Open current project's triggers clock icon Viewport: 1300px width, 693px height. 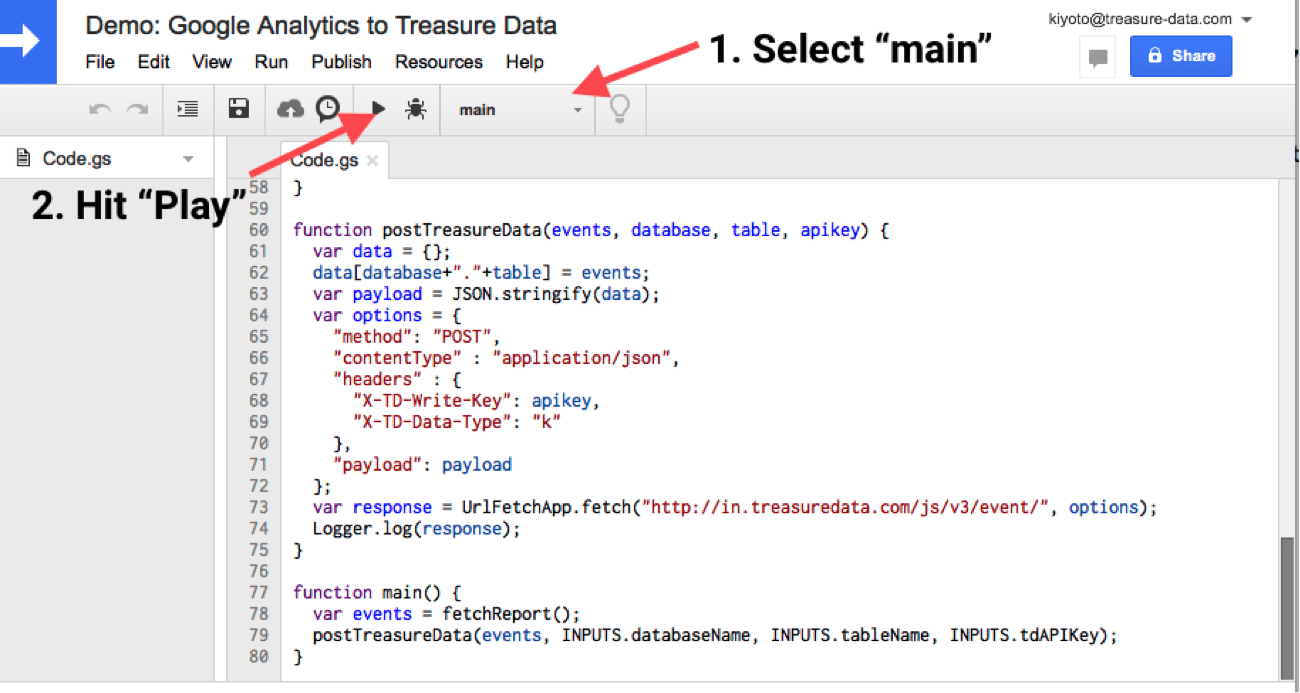point(328,109)
